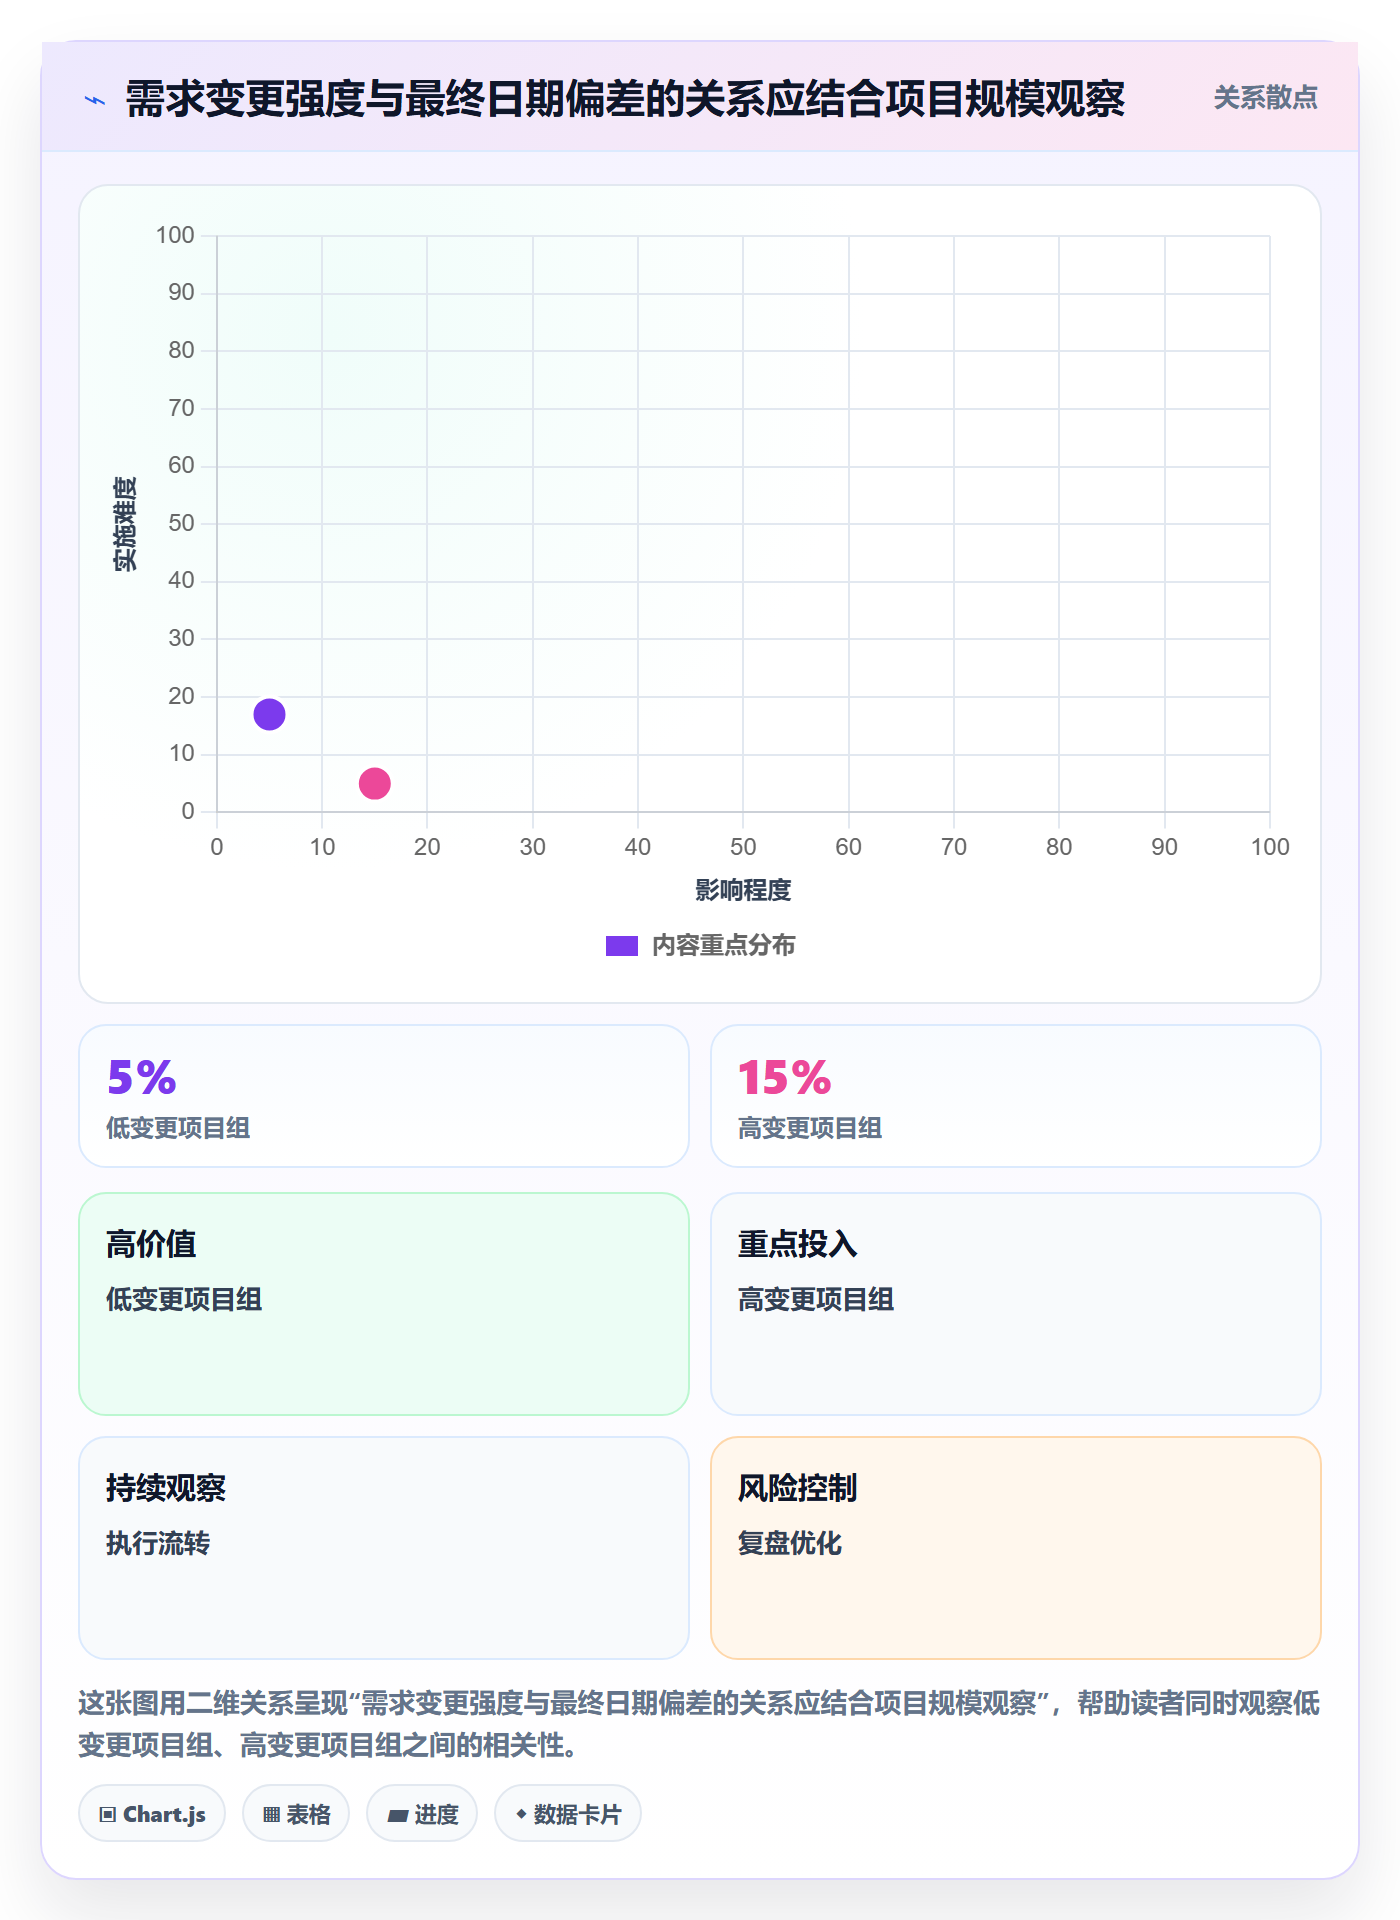
Task: Click the 内容重点分布 legend label
Action: [724, 946]
